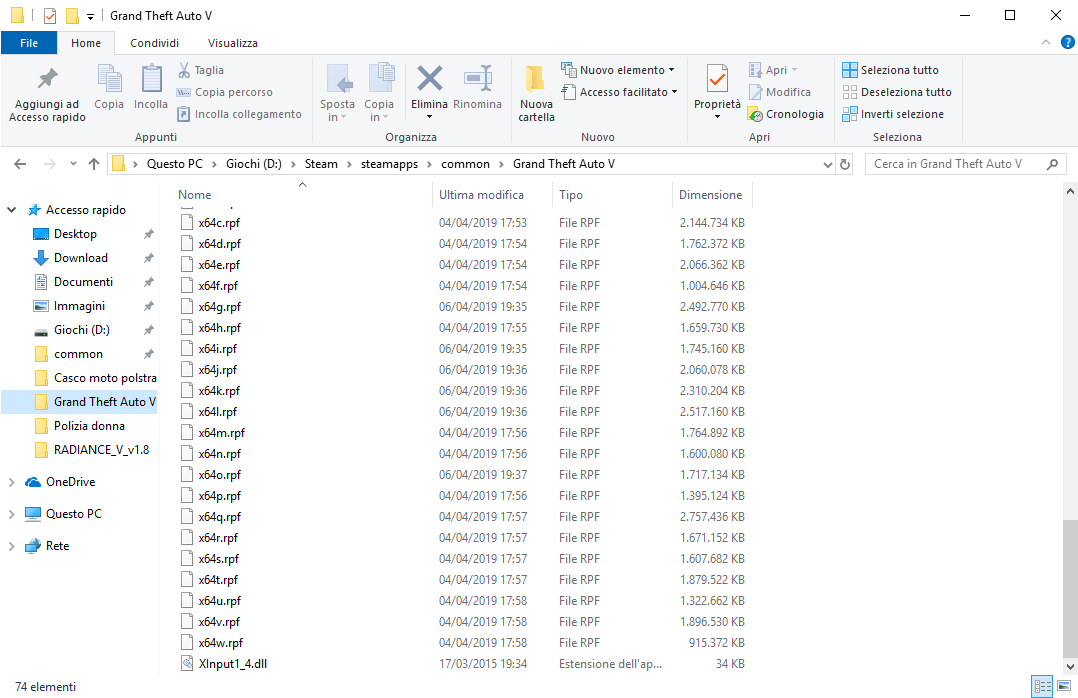Screen dimensions: 1078x698
Task: Click the Incolla clipboard icon
Action: click(x=151, y=78)
